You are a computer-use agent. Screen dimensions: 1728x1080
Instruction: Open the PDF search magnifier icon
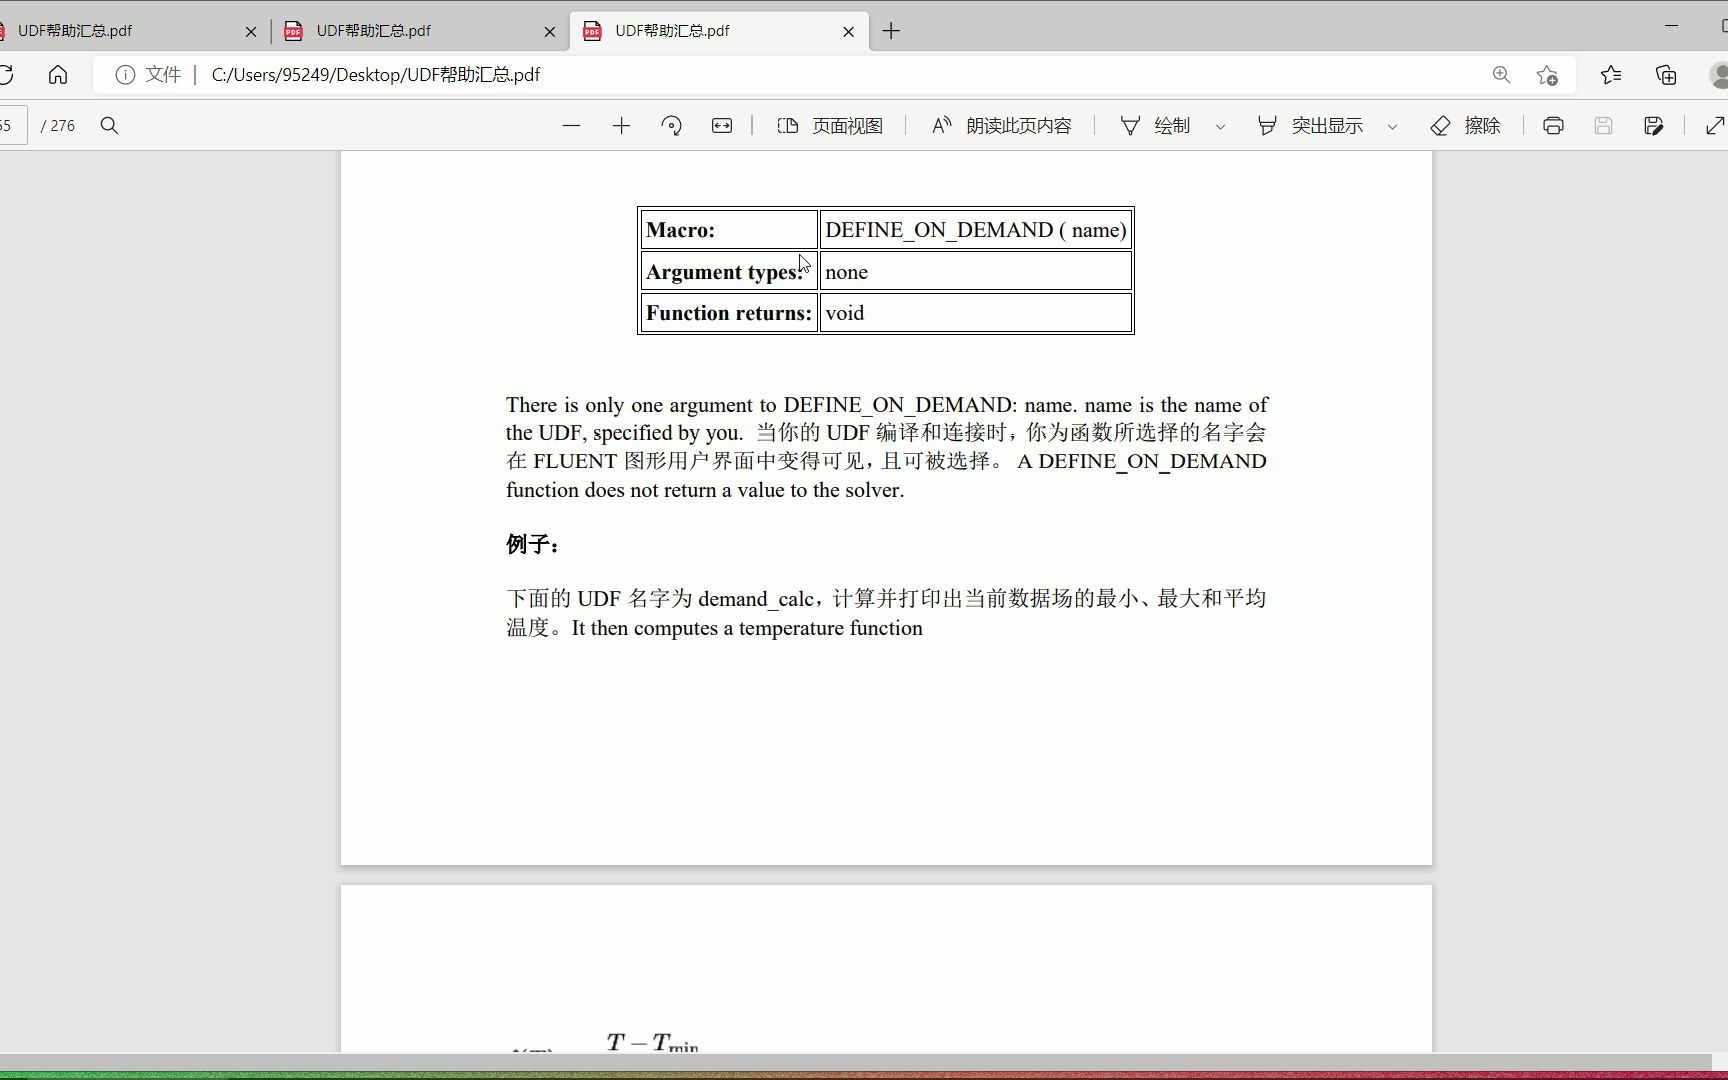tap(110, 126)
